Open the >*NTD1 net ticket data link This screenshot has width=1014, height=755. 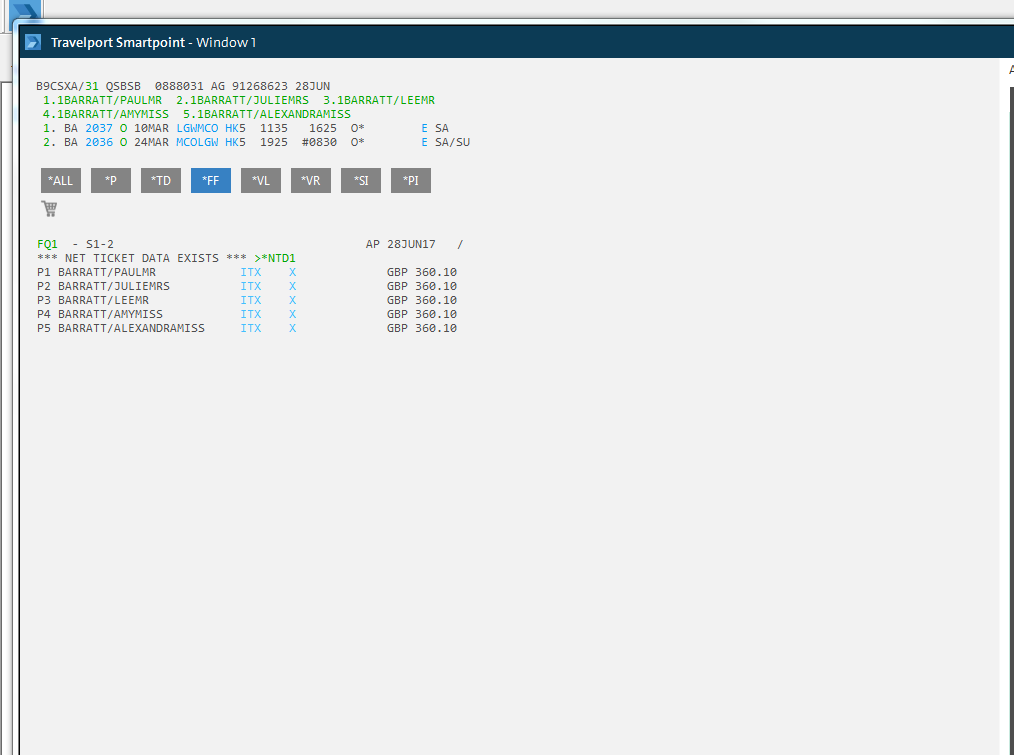(275, 258)
